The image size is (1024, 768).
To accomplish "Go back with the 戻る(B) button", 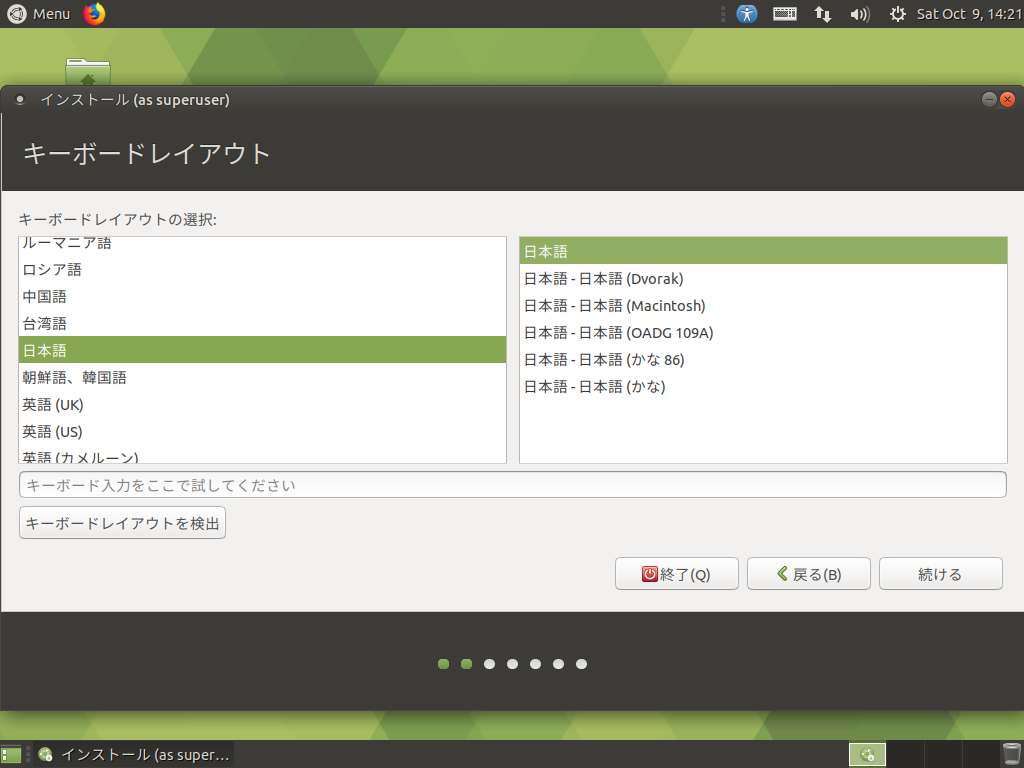I will 808,574.
